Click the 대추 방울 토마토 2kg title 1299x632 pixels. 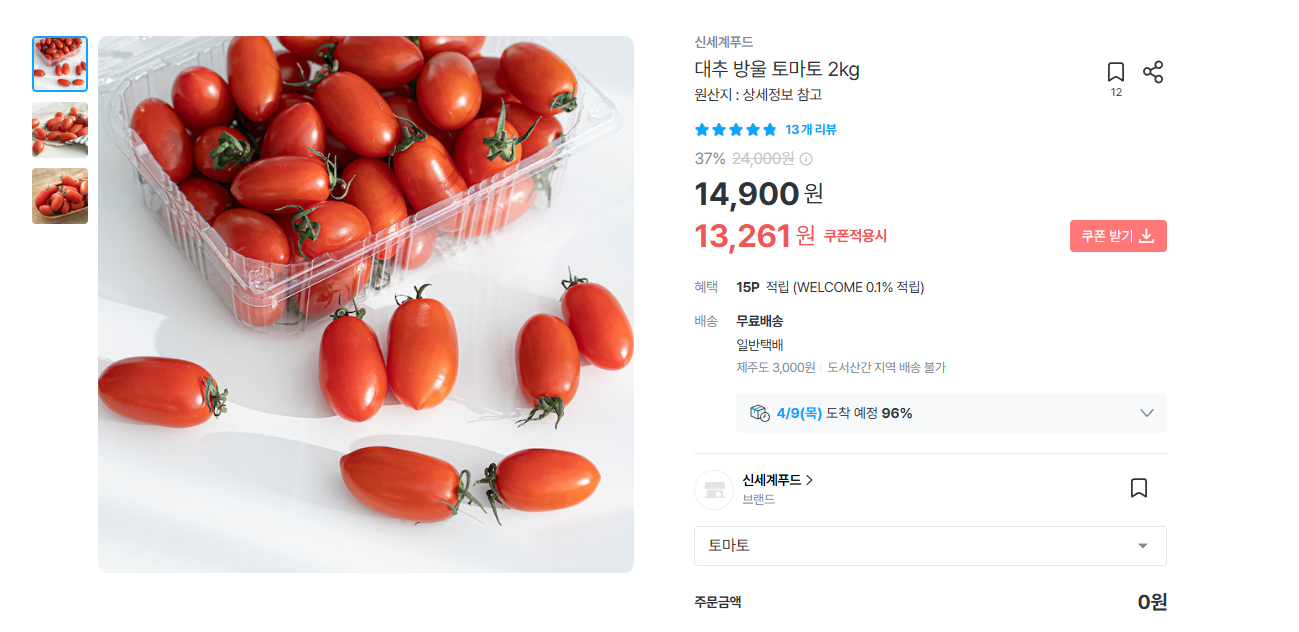[777, 69]
